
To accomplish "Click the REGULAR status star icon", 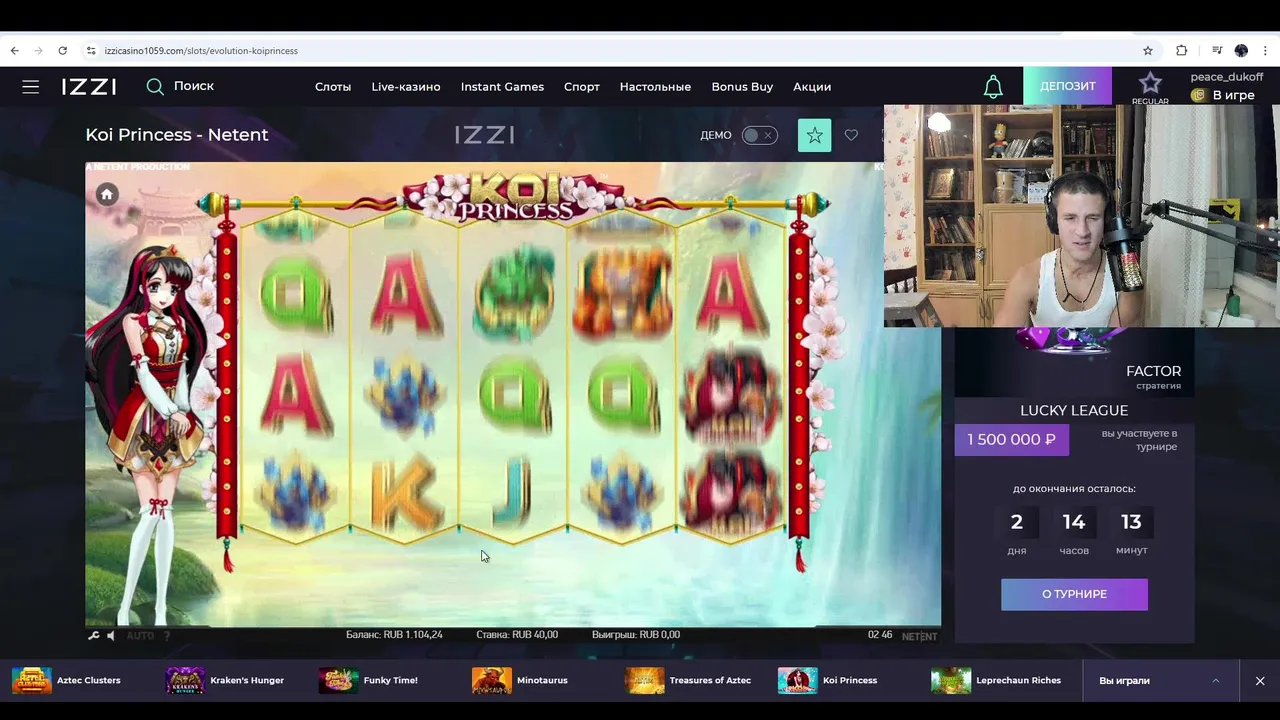I will 1150,84.
